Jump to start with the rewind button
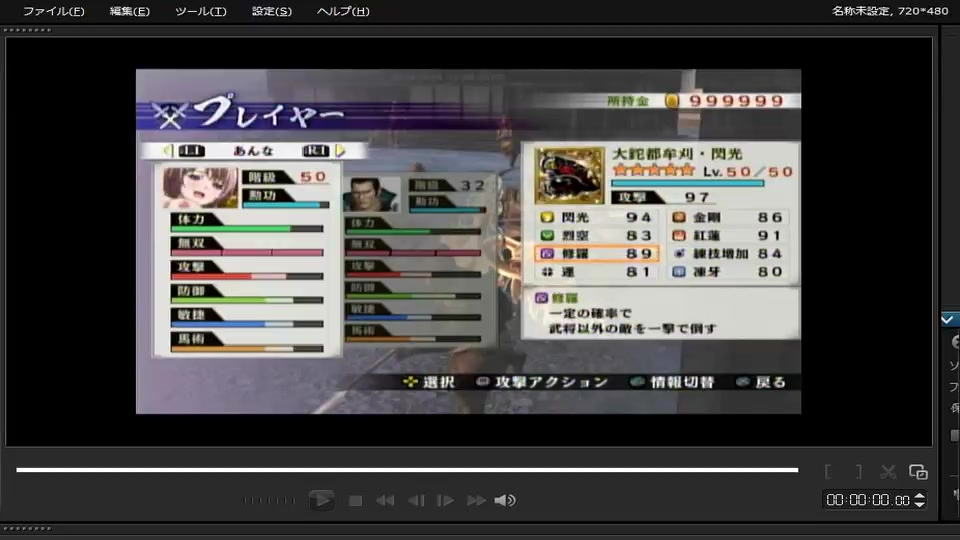Viewport: 960px width, 540px height. pos(385,501)
